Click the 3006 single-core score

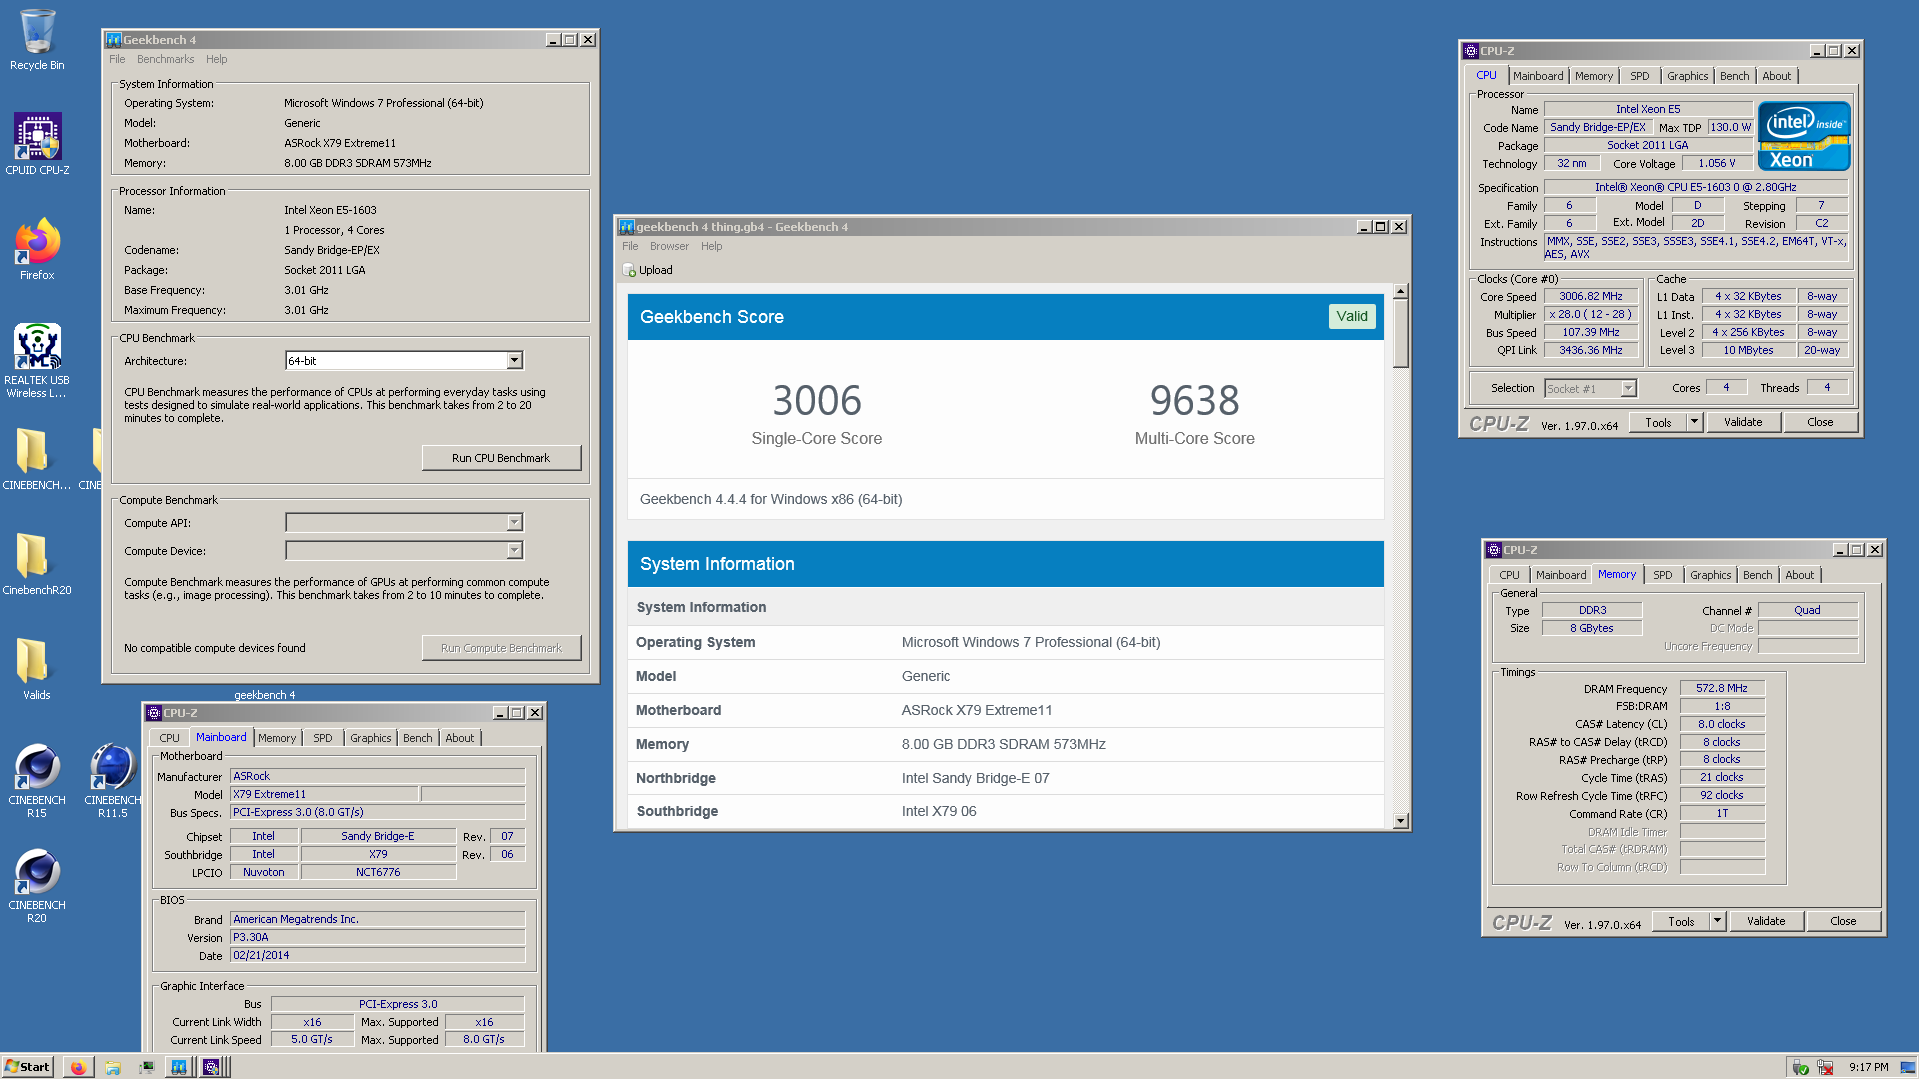pyautogui.click(x=816, y=400)
